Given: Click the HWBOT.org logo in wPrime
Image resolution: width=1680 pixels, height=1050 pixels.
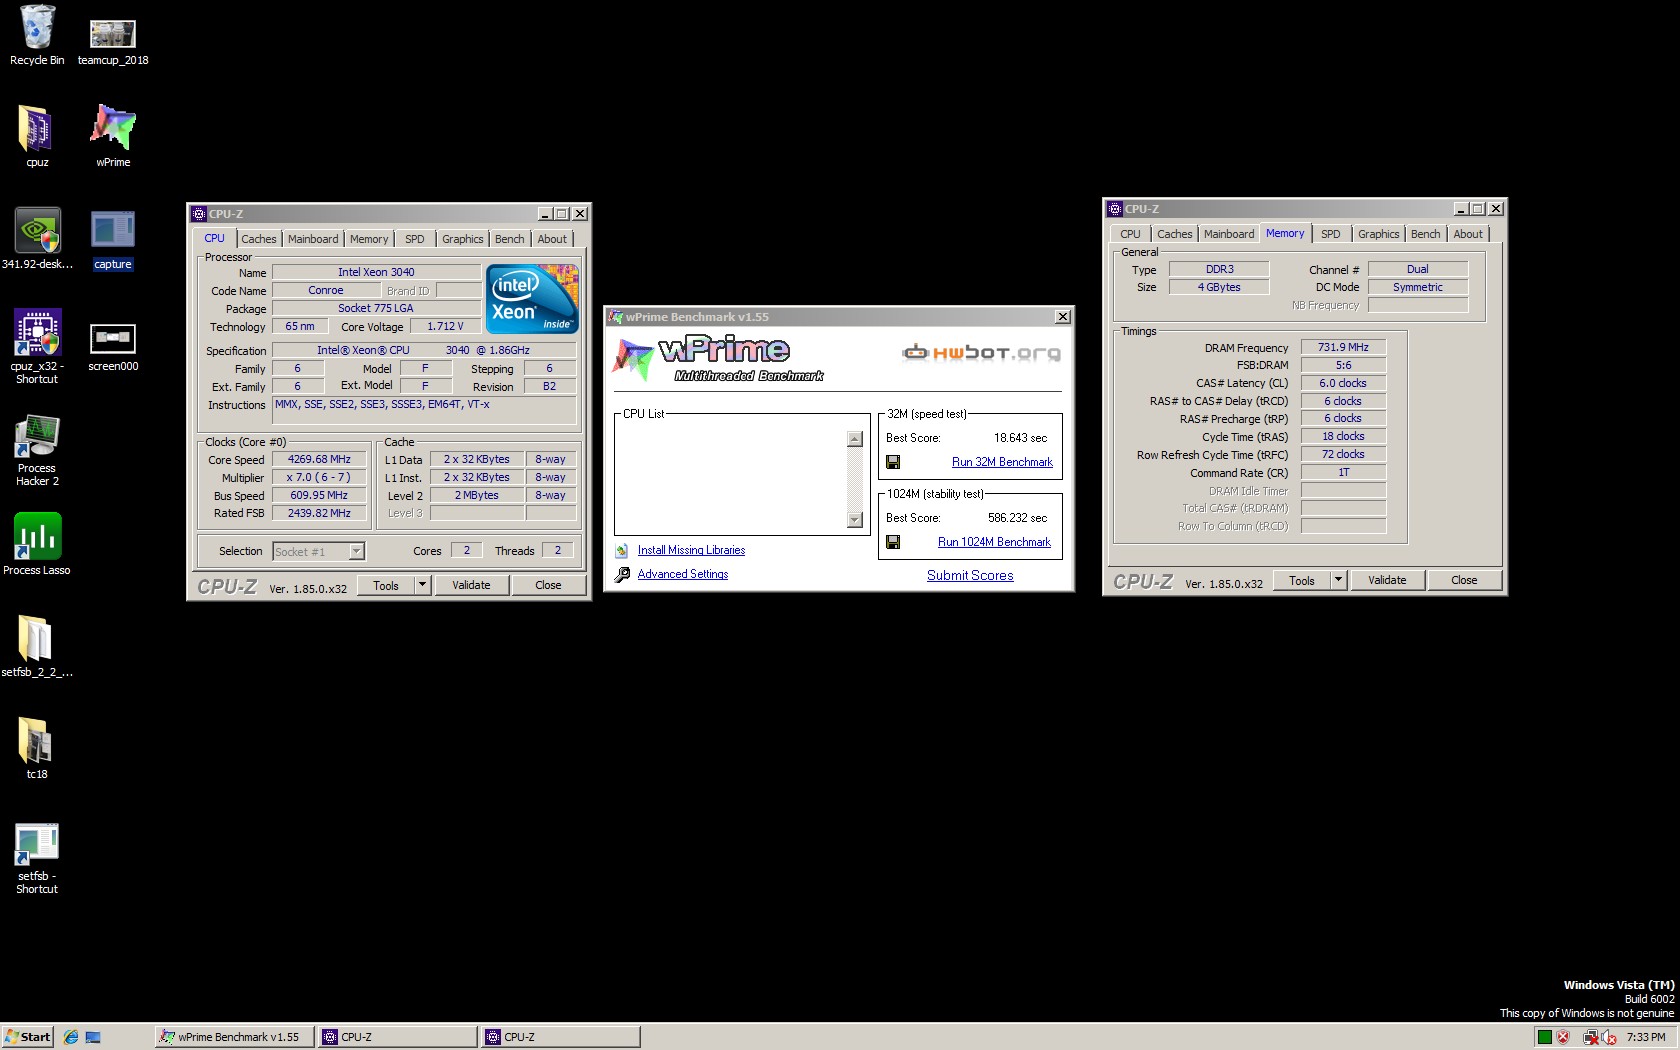Looking at the screenshot, I should pos(981,353).
